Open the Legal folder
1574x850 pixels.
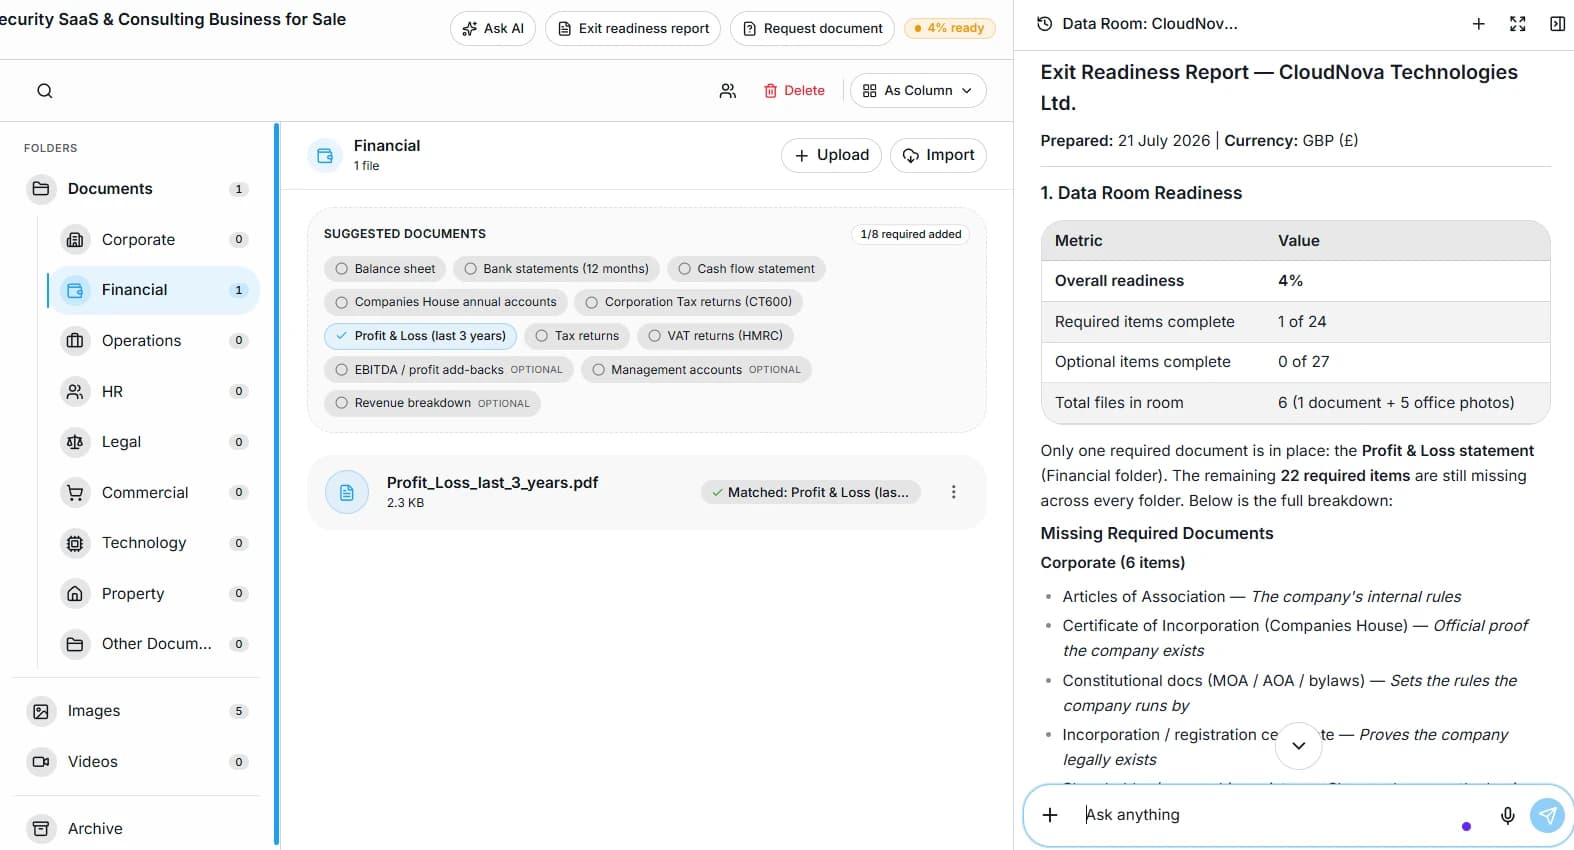coord(154,442)
